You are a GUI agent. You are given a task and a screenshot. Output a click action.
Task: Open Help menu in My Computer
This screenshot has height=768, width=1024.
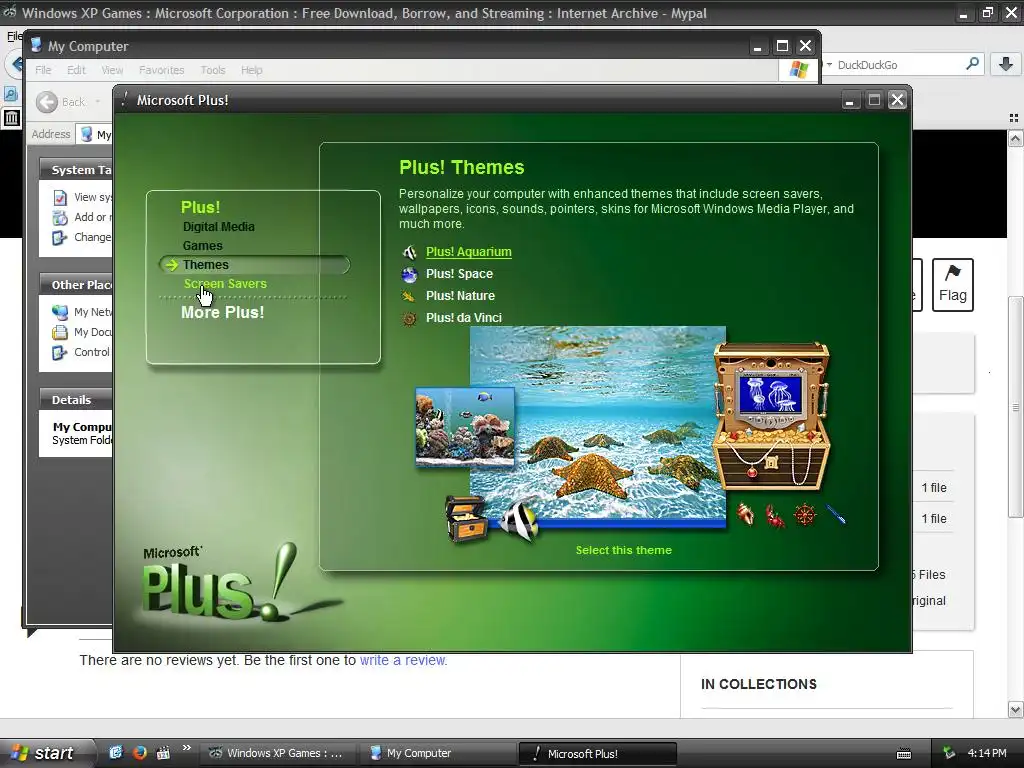click(x=251, y=70)
